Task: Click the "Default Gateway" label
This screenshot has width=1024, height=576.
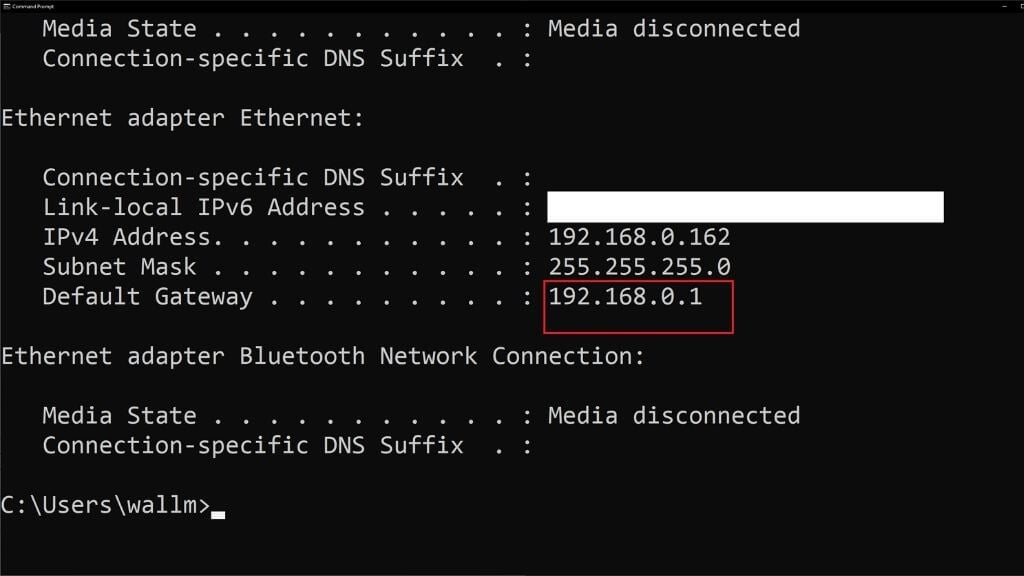Action: pyautogui.click(x=147, y=297)
